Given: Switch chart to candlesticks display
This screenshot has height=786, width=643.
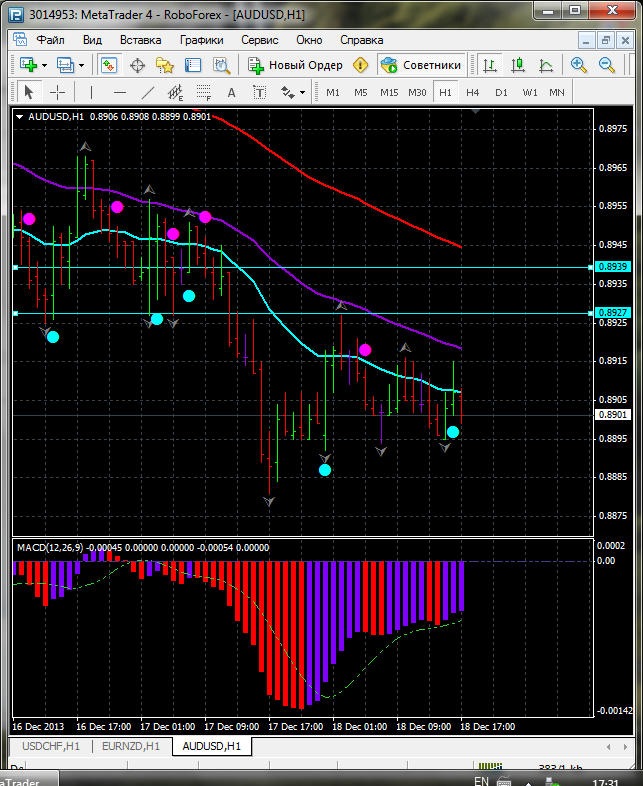Looking at the screenshot, I should tap(517, 65).
